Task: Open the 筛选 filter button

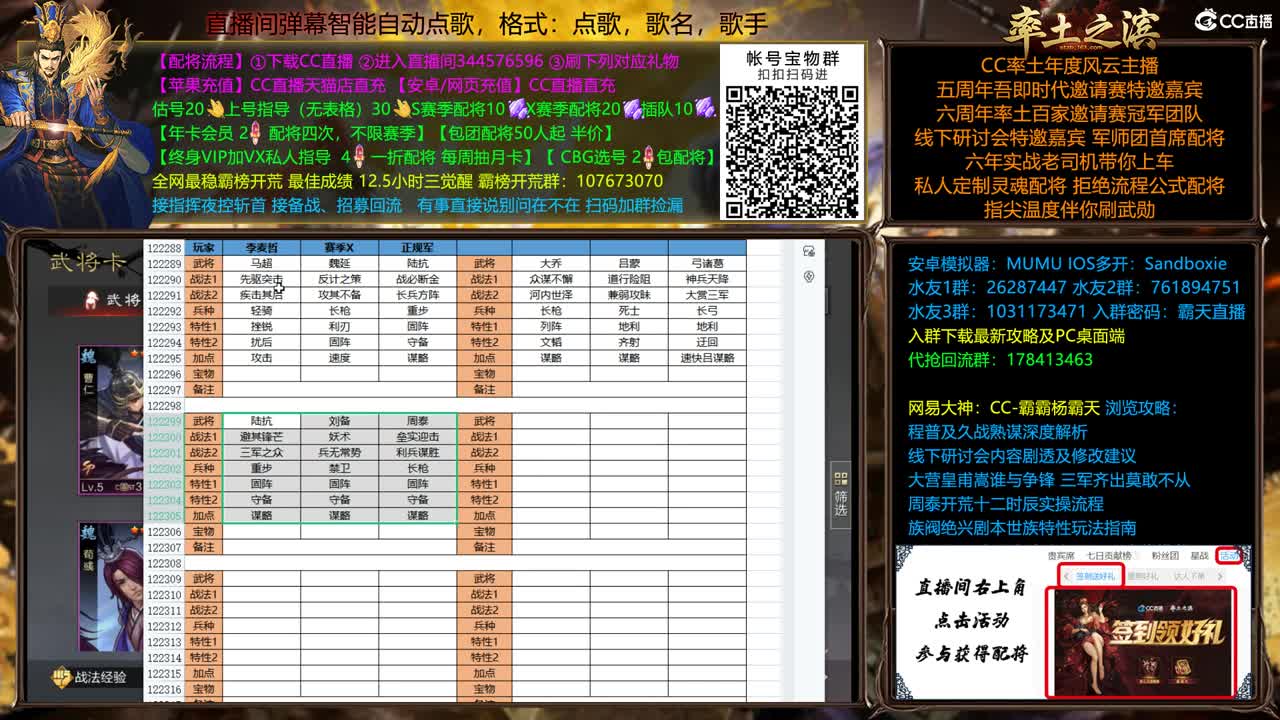Action: pyautogui.click(x=841, y=494)
